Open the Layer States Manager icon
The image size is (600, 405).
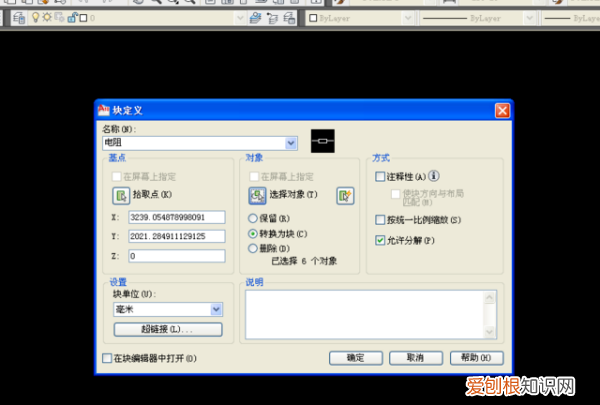289,18
